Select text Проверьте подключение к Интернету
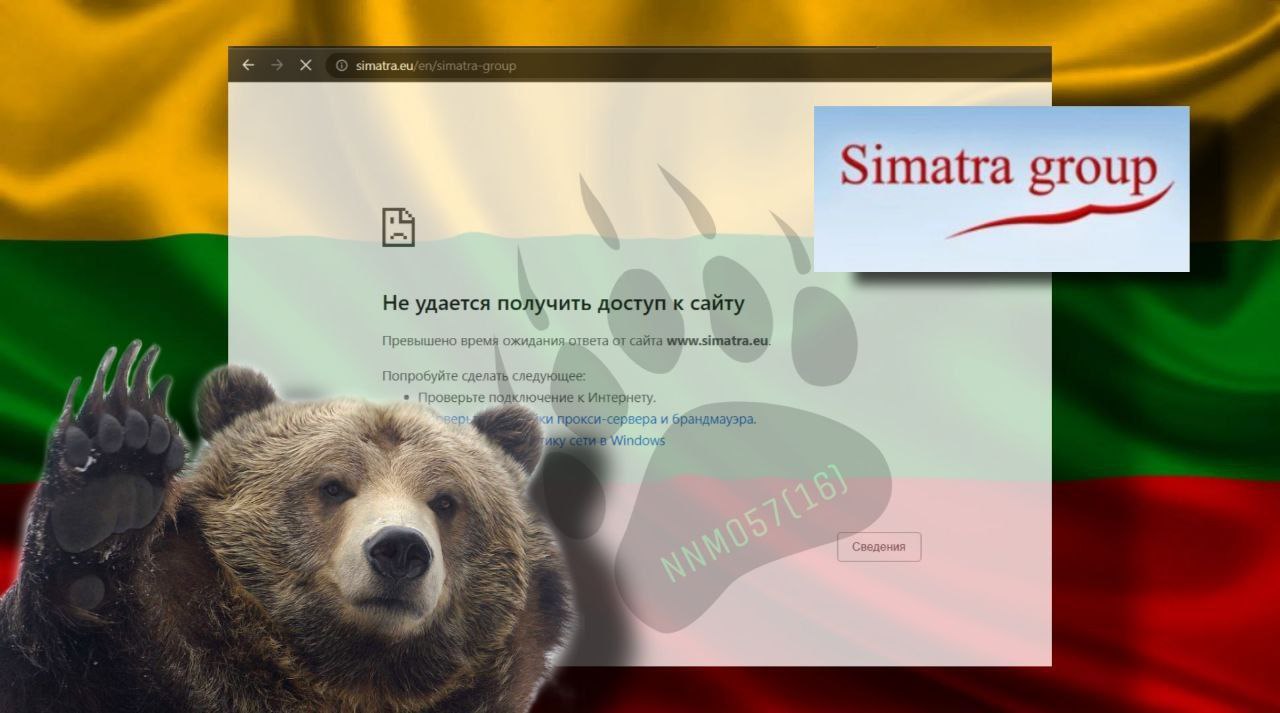 coord(537,398)
